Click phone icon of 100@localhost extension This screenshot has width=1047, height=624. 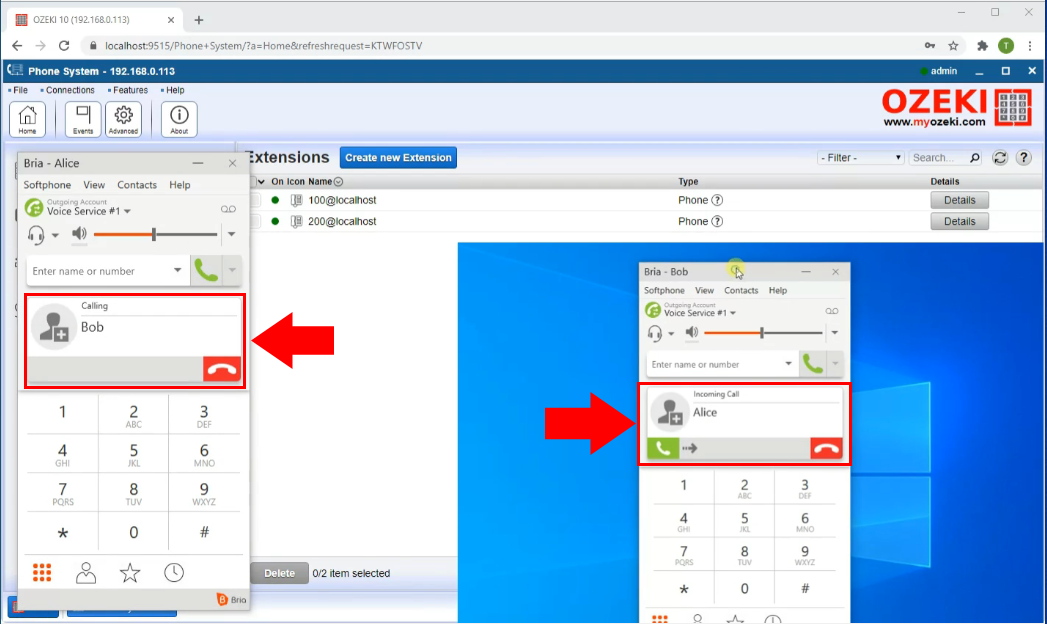296,200
